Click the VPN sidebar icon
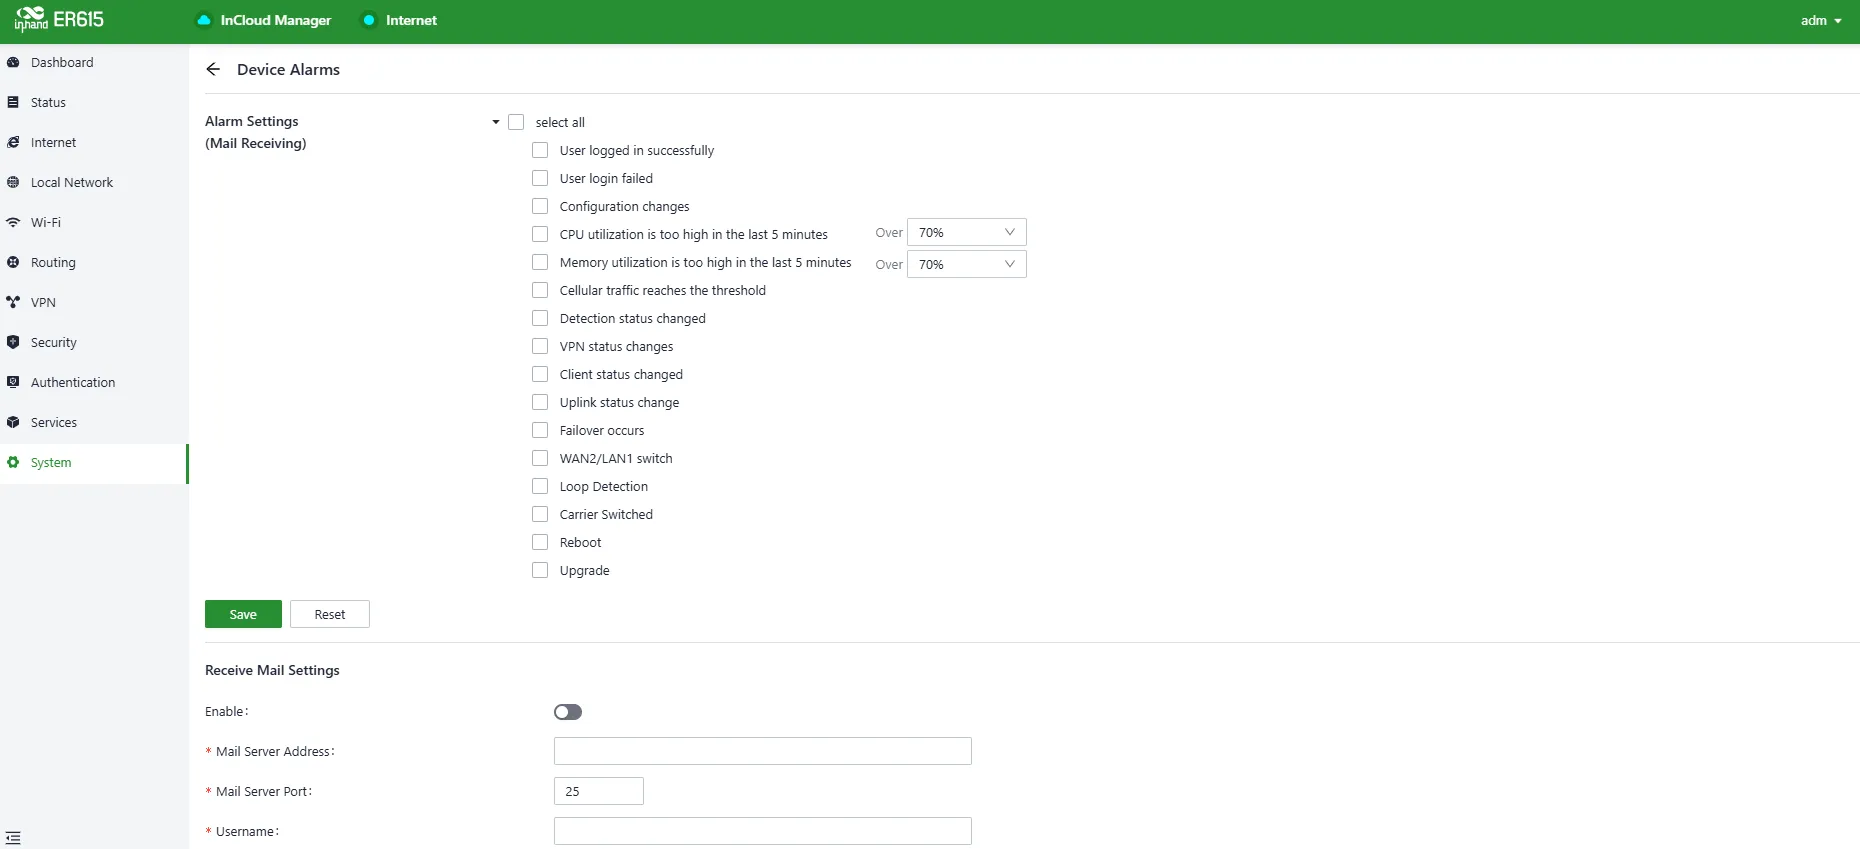The image size is (1860, 849). point(13,302)
